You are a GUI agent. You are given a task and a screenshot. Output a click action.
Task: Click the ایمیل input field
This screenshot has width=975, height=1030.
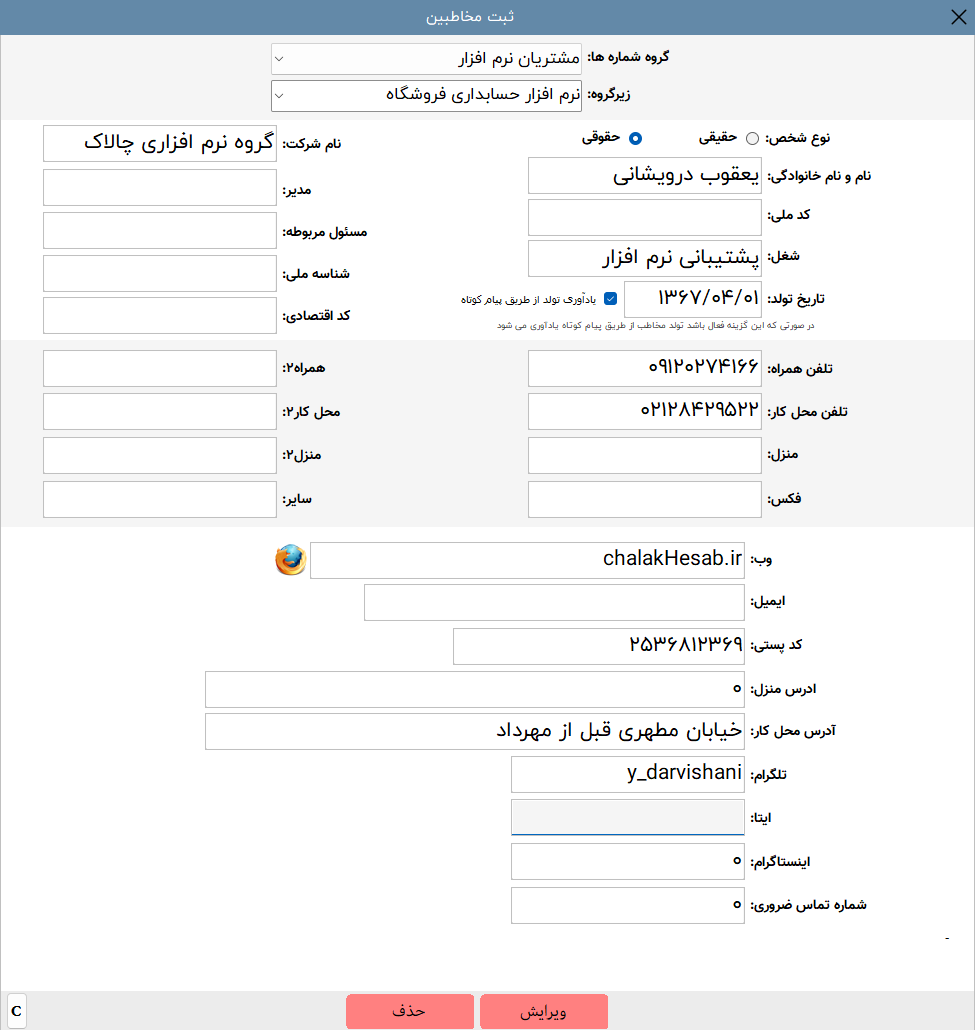pos(554,603)
